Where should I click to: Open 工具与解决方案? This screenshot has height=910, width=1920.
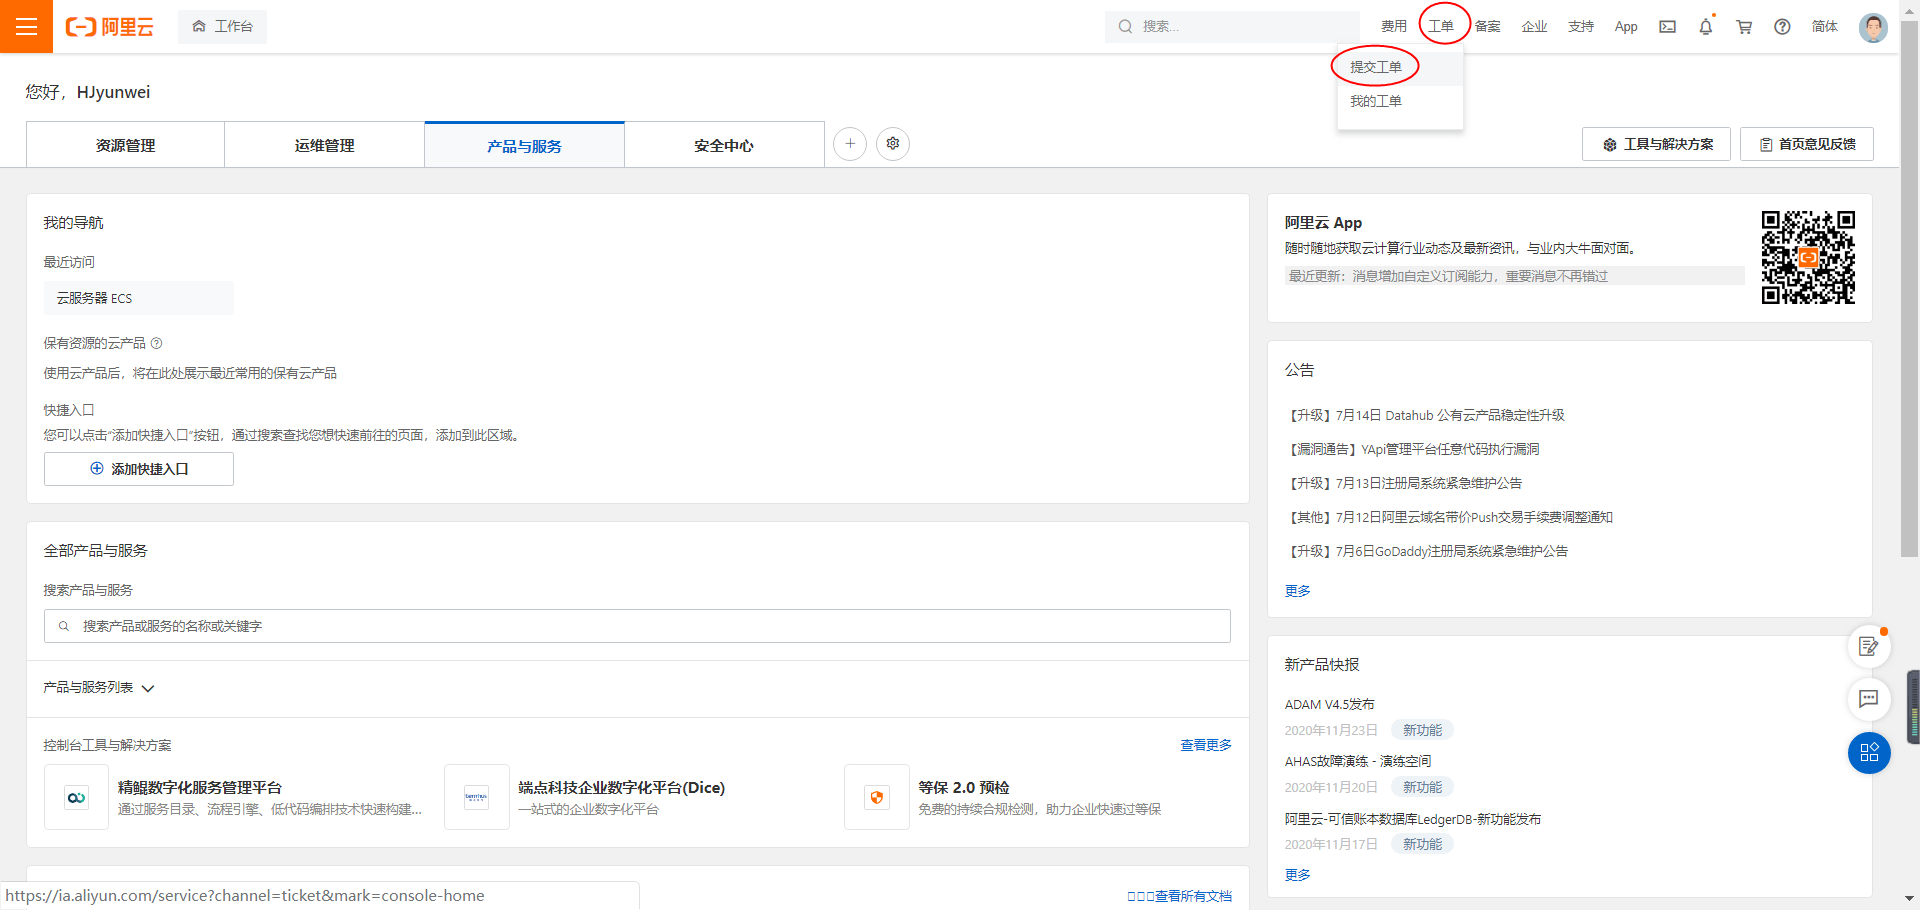tap(1656, 144)
